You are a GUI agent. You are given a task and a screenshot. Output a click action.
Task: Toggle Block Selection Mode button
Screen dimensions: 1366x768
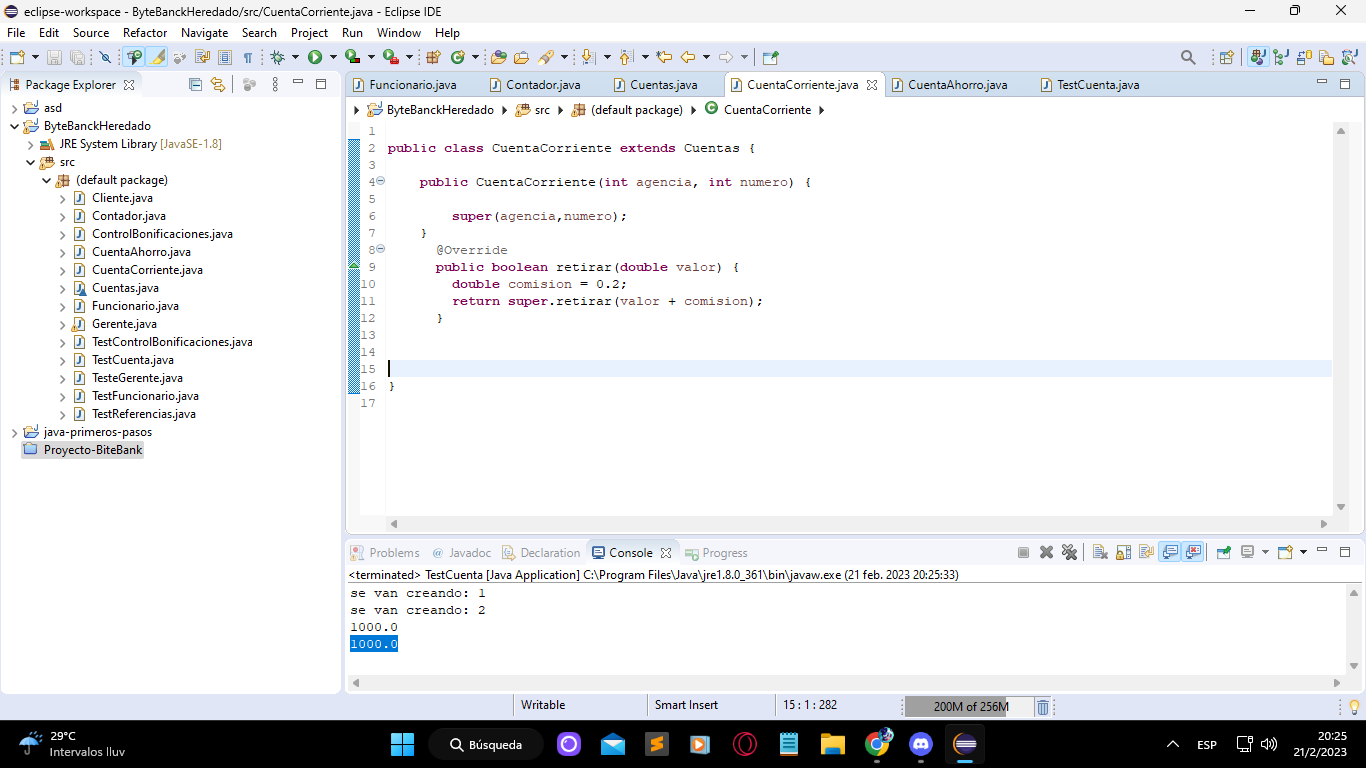[x=225, y=57]
